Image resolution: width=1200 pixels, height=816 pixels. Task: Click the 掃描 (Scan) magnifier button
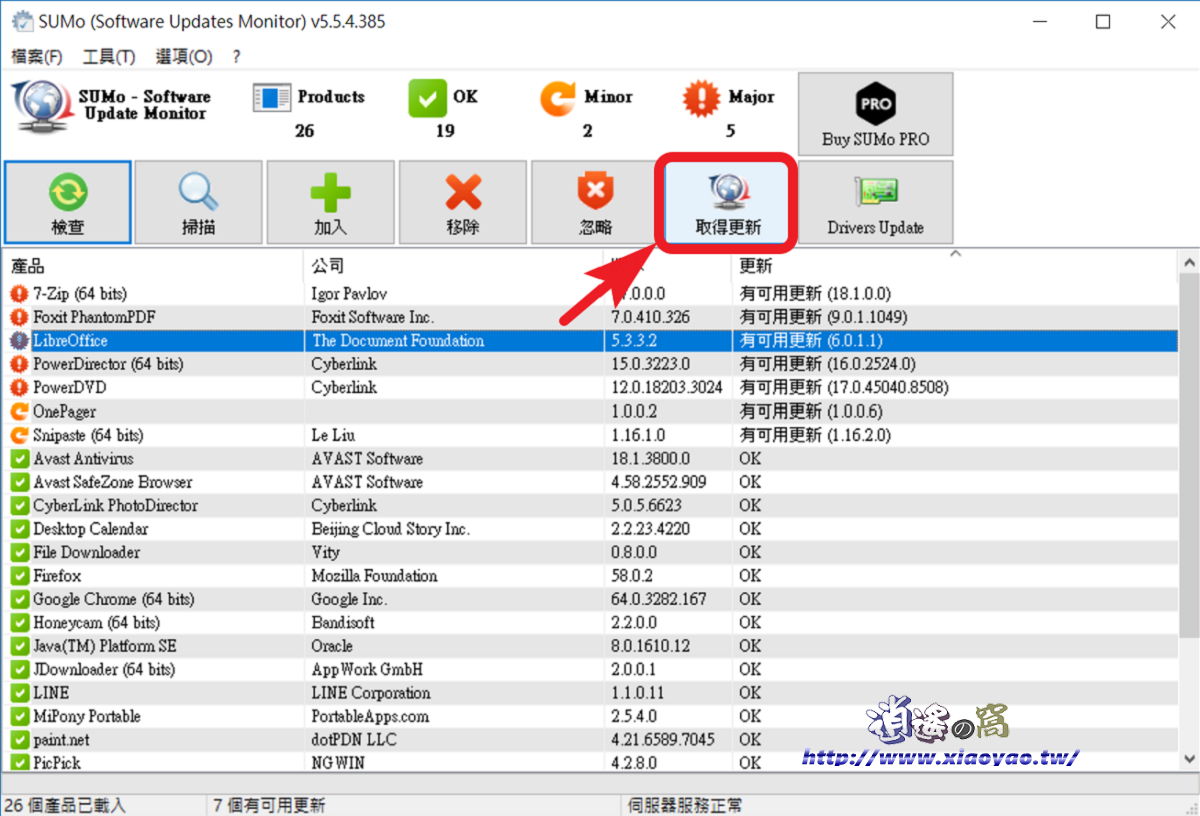[199, 202]
